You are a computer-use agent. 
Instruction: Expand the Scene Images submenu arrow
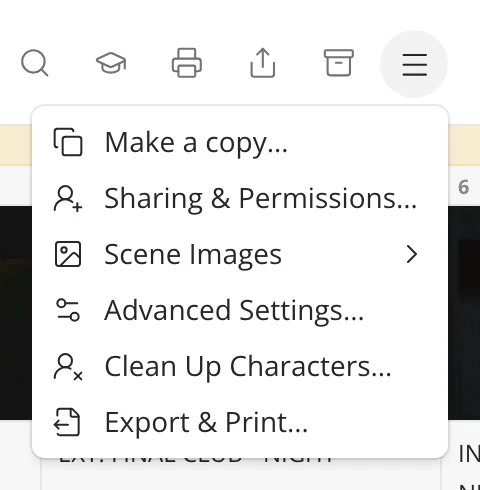(412, 255)
